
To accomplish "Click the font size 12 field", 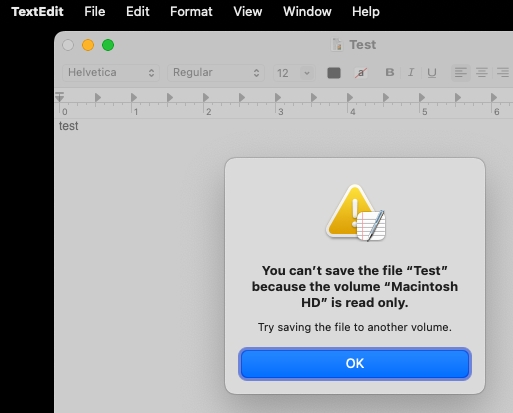I will tap(286, 73).
